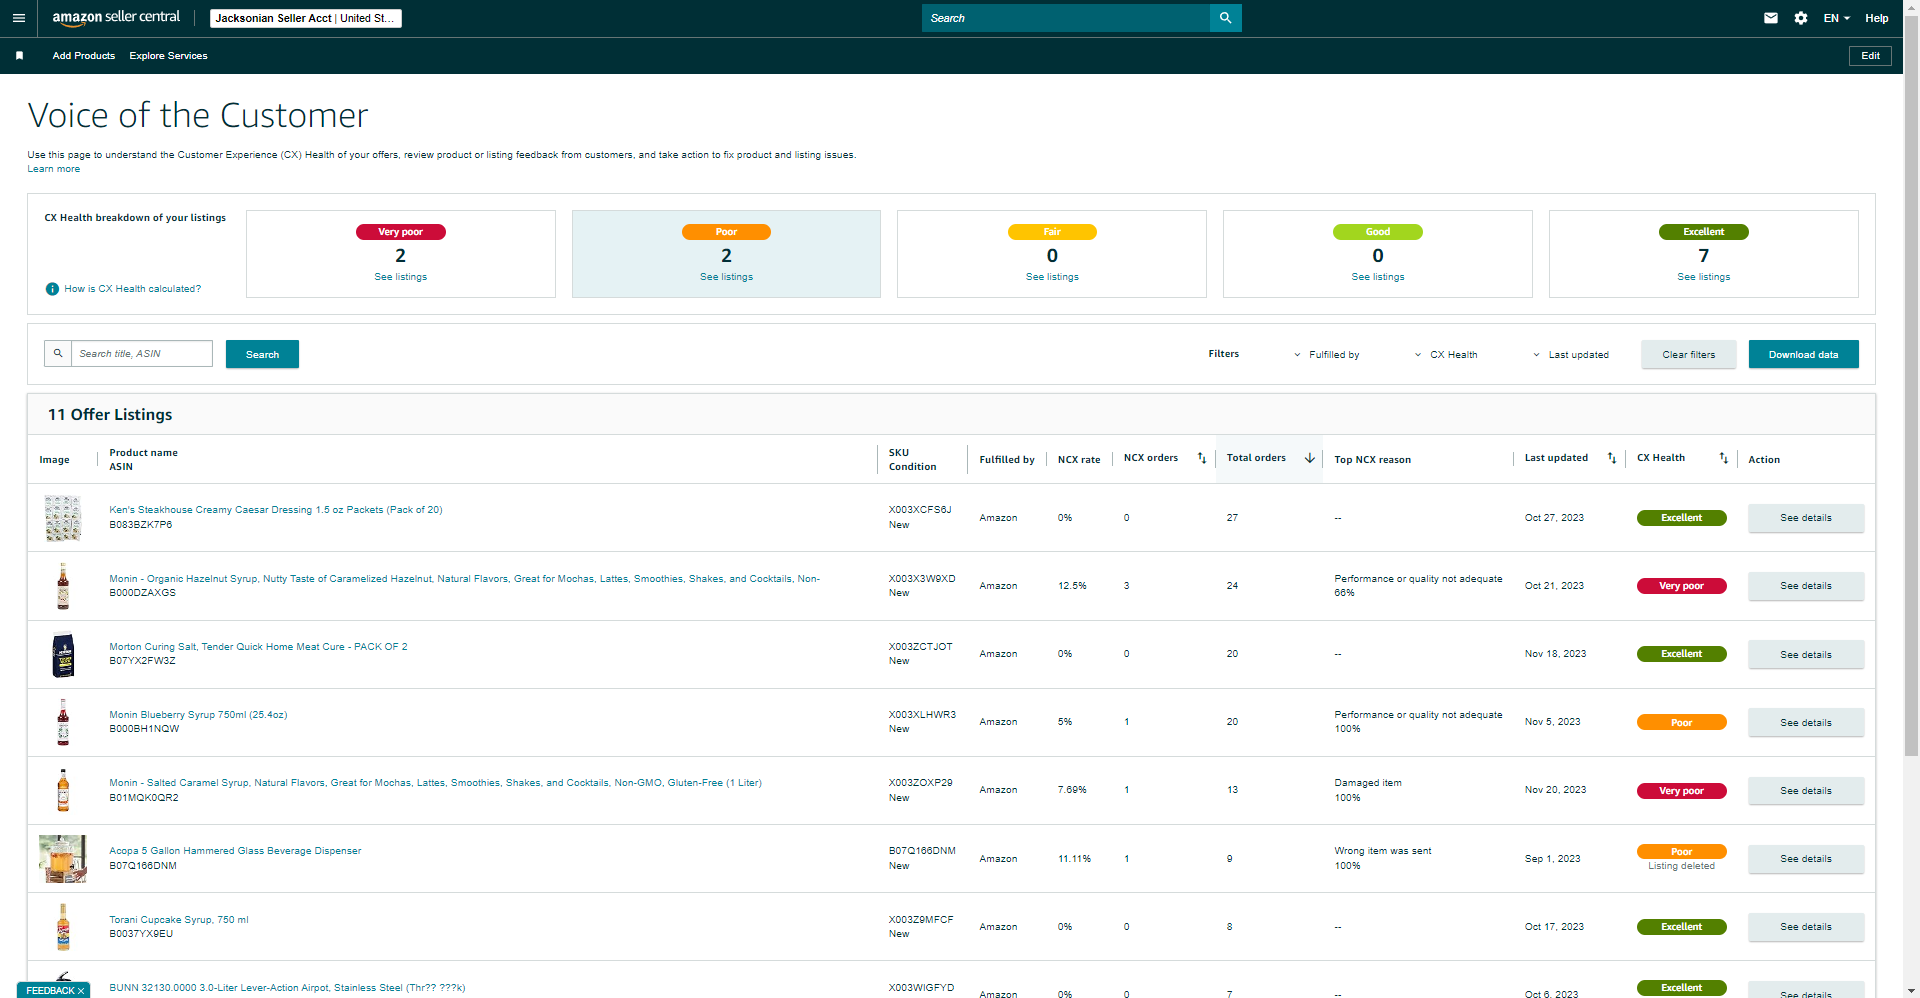This screenshot has height=998, width=1920.
Task: Sort listings by NCX orders arrows
Action: [x=1202, y=458]
